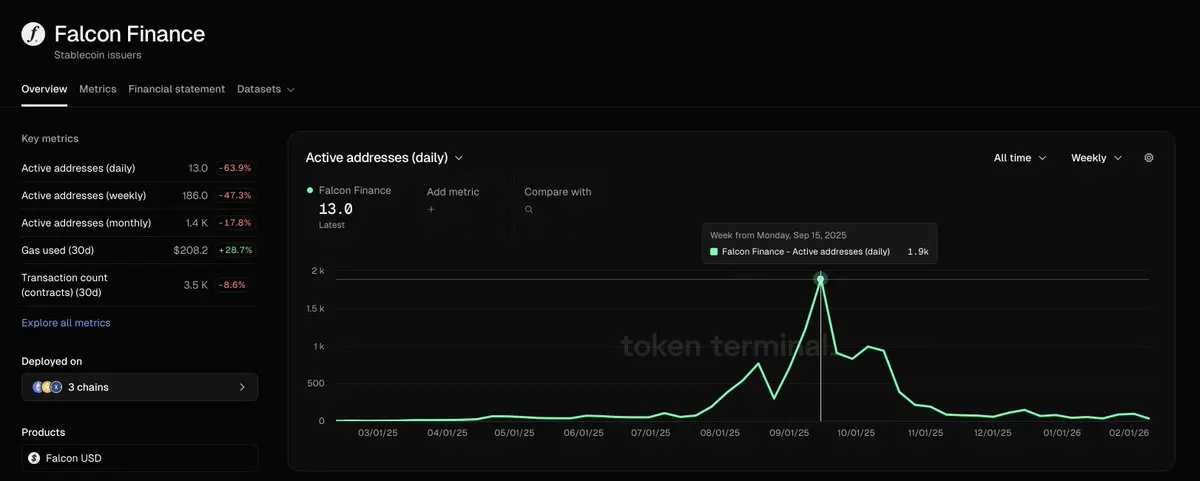Click the Add metric plus icon
1200x481 pixels.
click(432, 210)
